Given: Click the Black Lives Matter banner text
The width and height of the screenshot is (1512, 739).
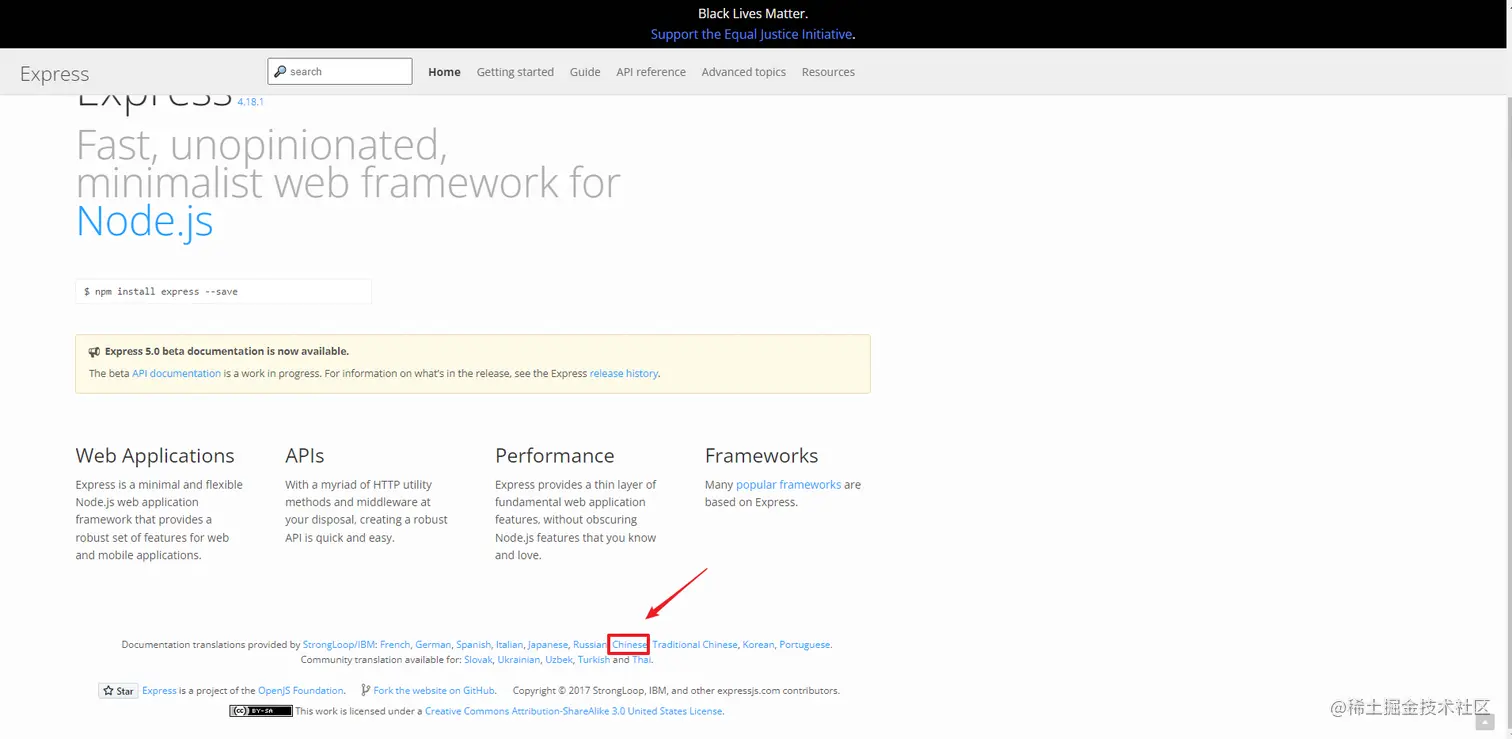Looking at the screenshot, I should (753, 14).
